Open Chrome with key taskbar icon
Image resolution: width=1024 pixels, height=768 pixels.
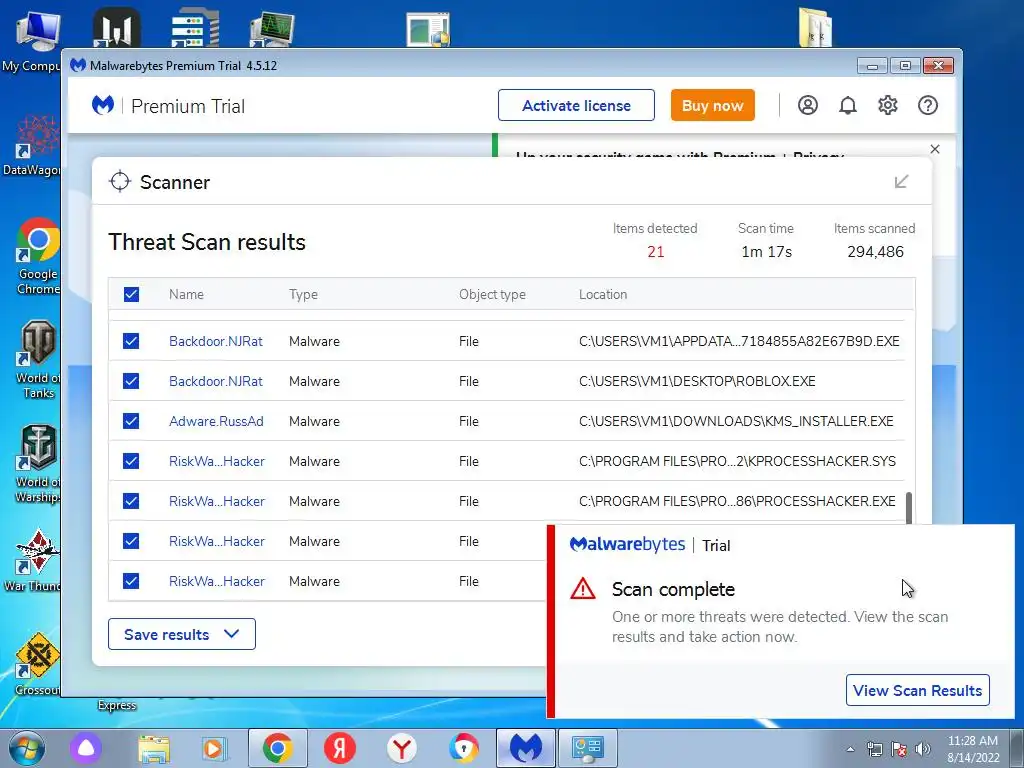[464, 748]
